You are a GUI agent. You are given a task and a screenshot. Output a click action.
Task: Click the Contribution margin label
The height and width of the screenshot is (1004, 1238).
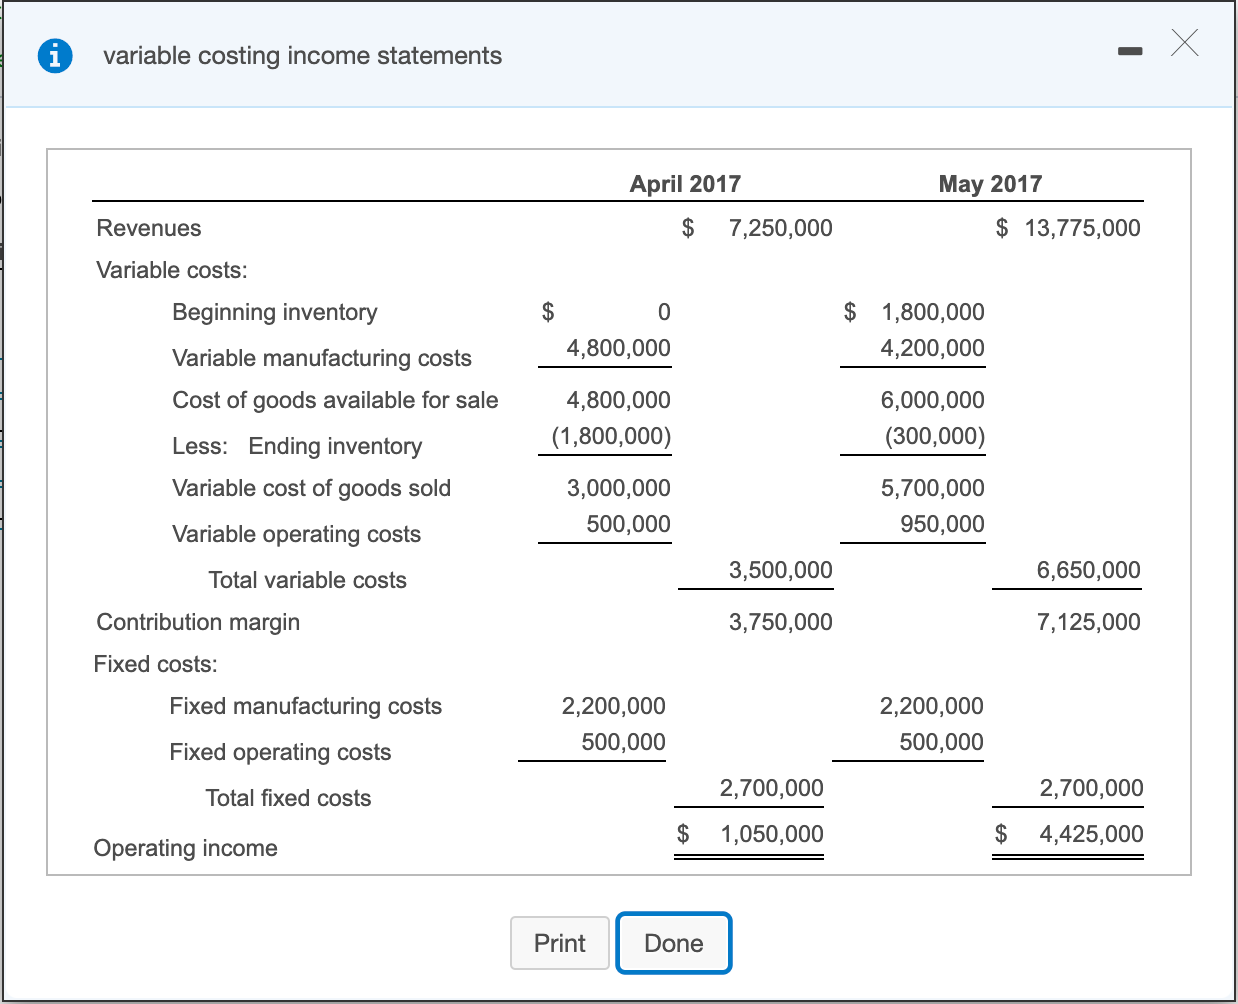197,622
